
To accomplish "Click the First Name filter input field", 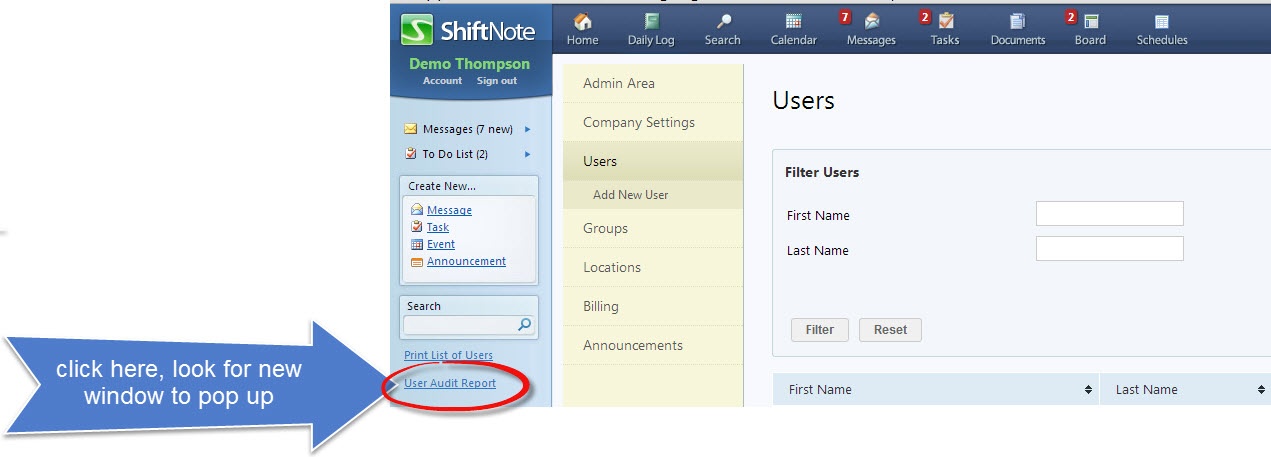I will coord(1109,214).
